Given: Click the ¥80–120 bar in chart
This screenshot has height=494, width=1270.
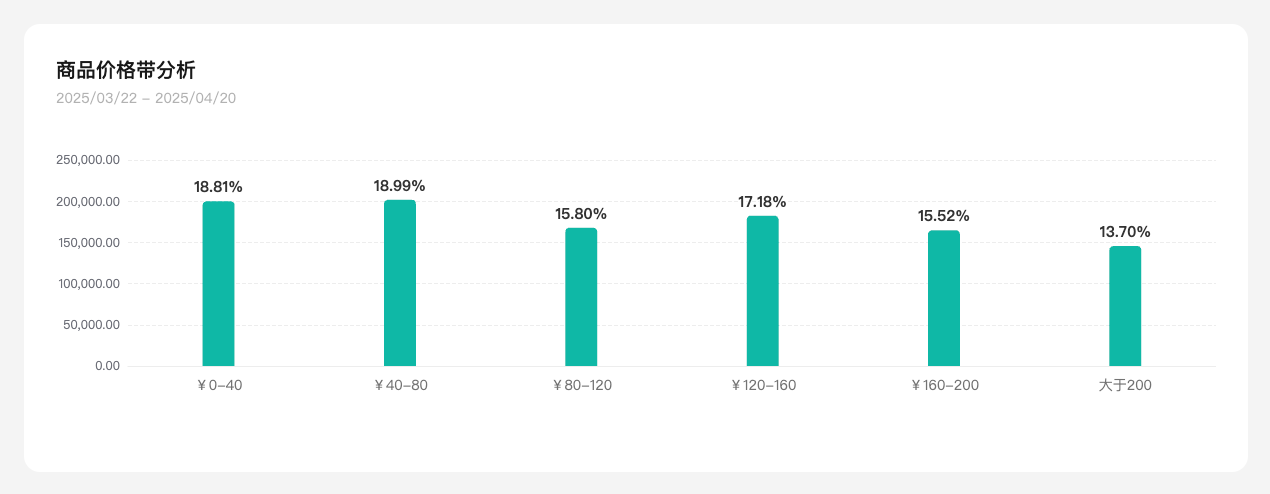Looking at the screenshot, I should 581,297.
